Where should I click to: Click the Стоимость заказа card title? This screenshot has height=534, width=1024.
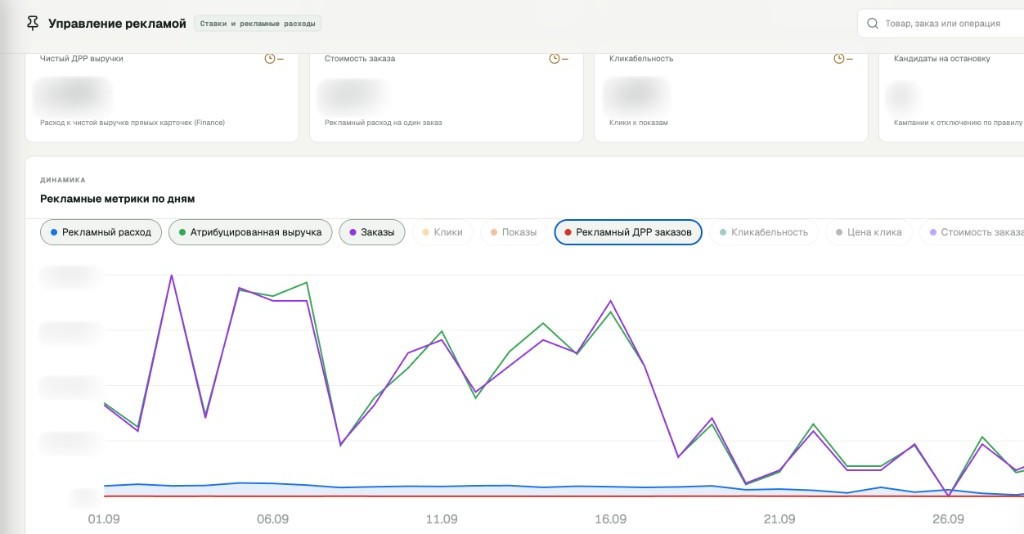point(360,59)
